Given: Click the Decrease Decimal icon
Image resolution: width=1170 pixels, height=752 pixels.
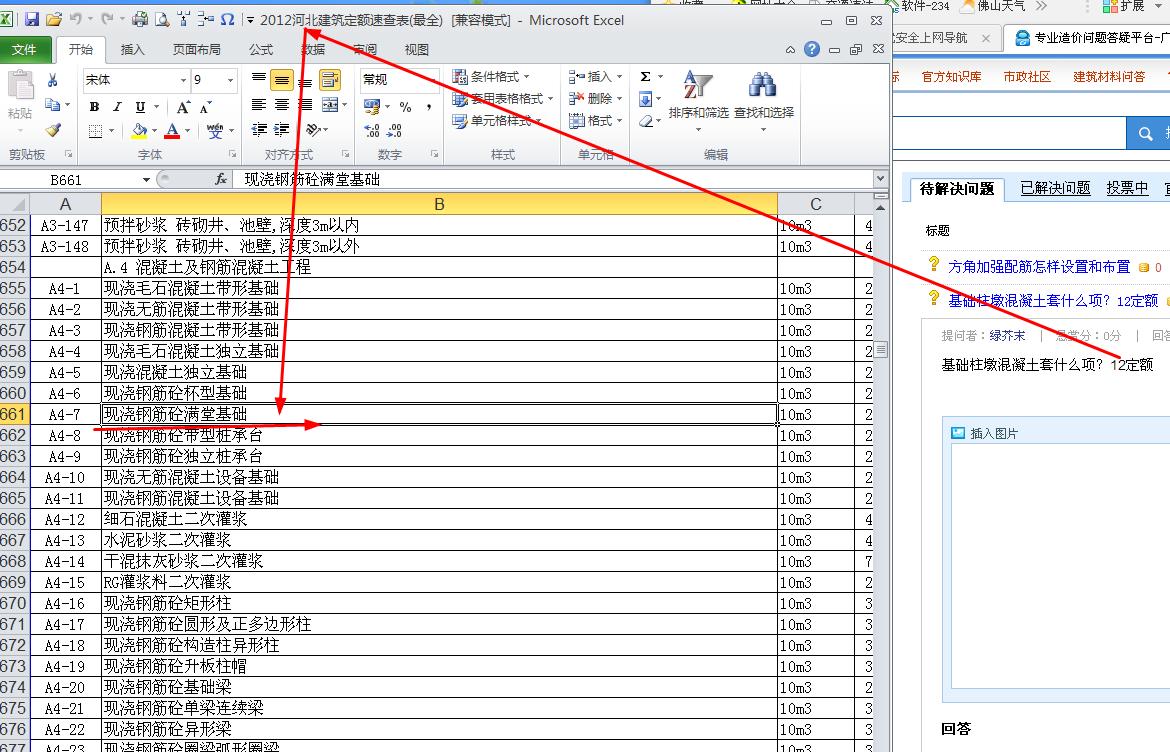Looking at the screenshot, I should [x=394, y=131].
